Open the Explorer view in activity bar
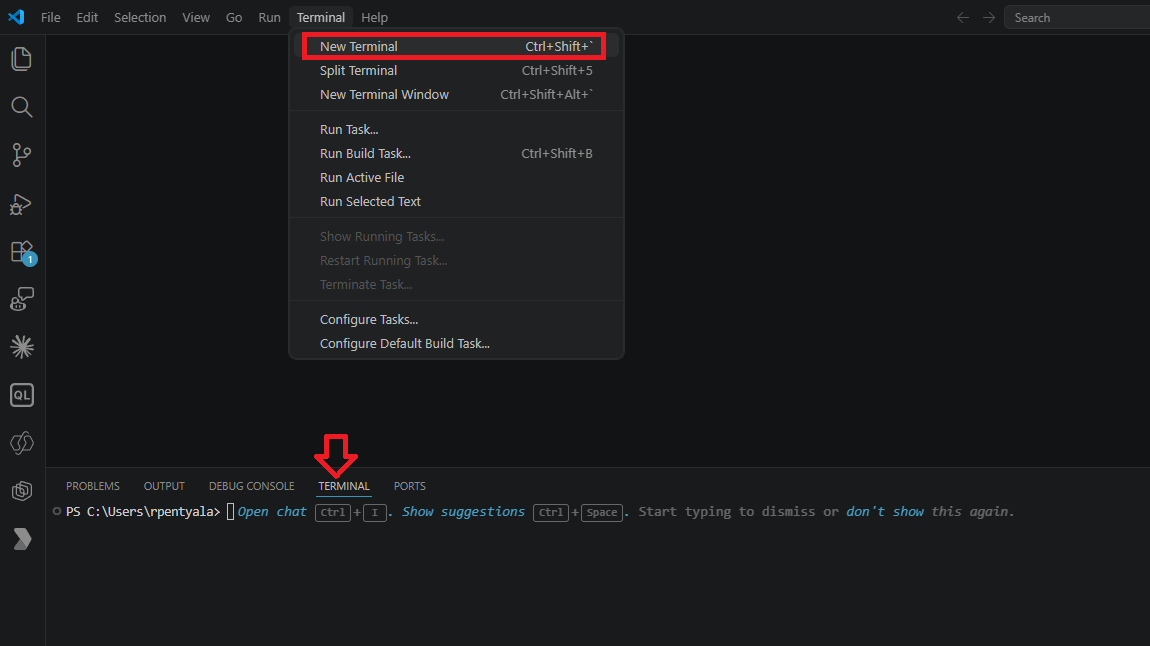This screenshot has width=1150, height=646. [22, 59]
